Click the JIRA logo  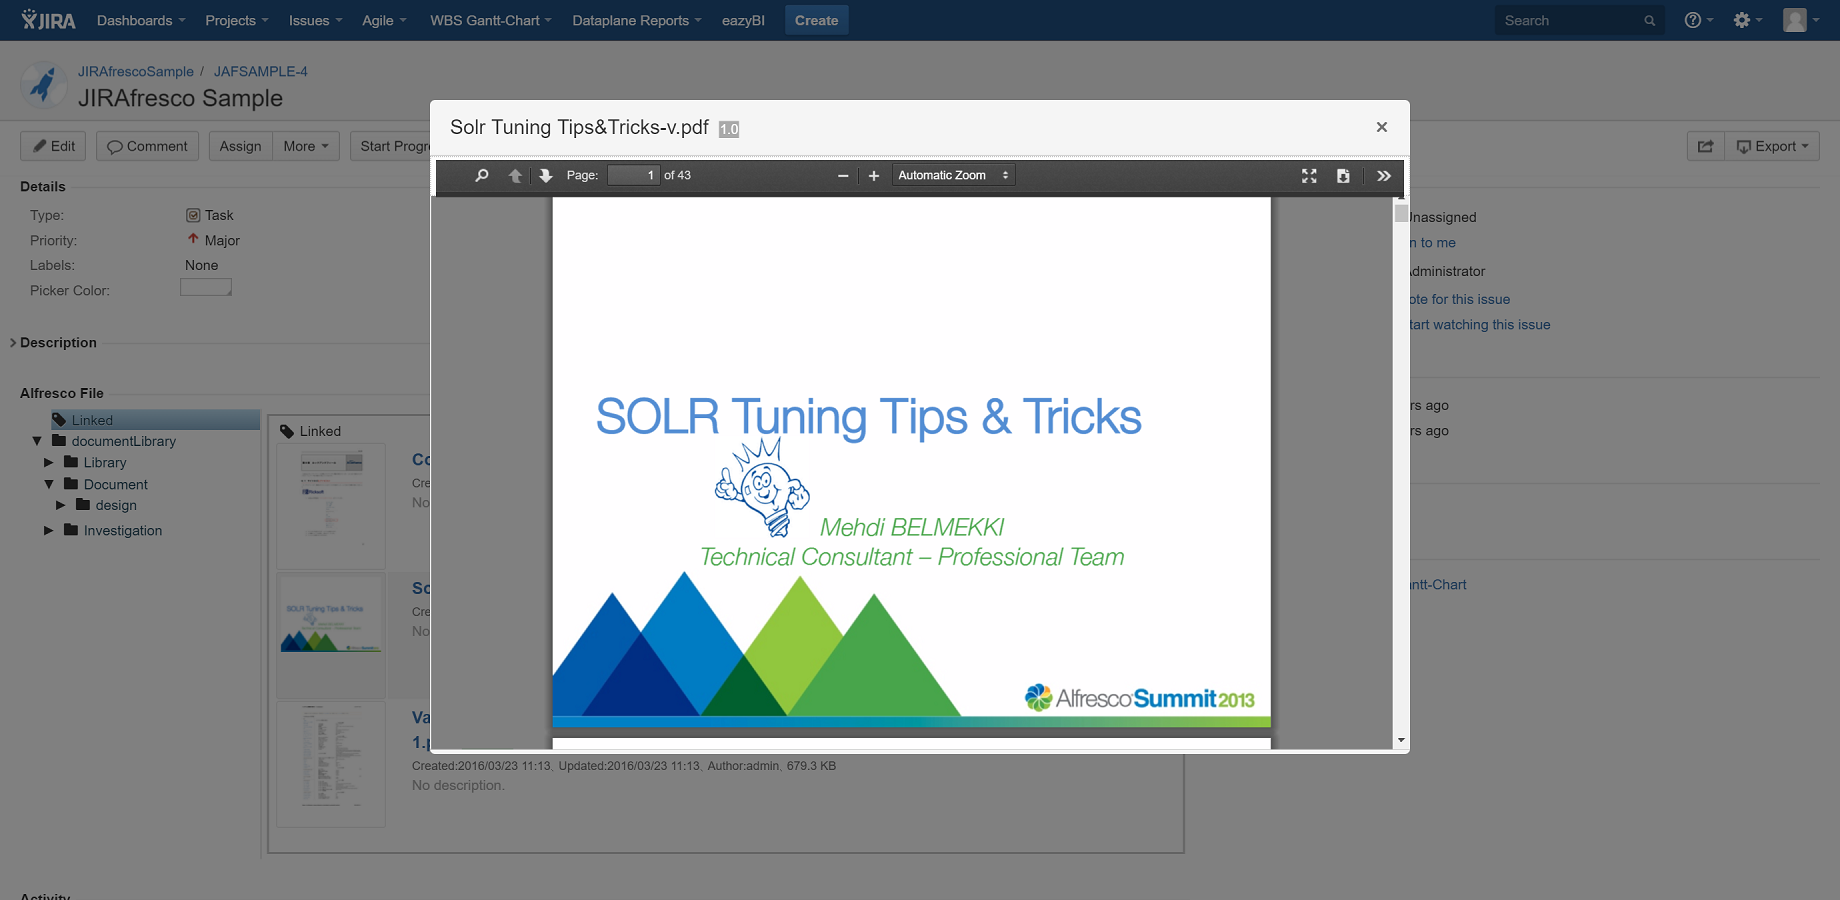pyautogui.click(x=48, y=20)
